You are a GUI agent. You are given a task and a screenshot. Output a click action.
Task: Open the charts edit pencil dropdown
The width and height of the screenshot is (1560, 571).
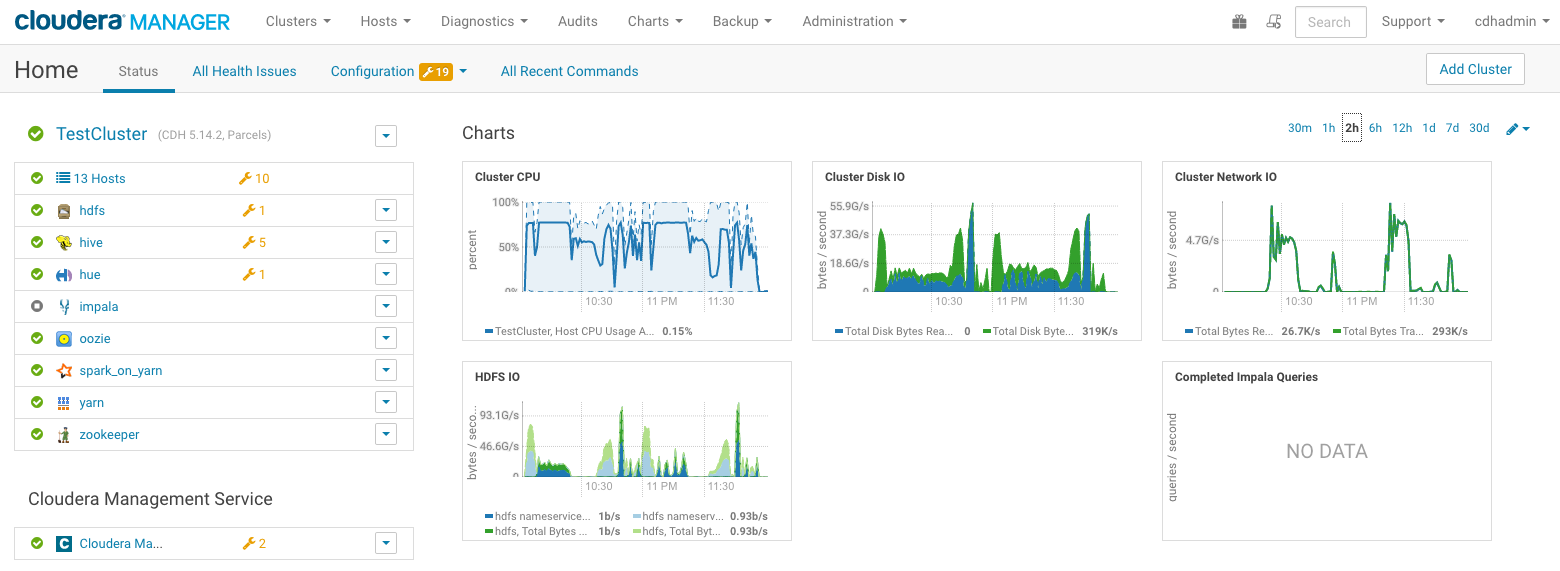point(1517,129)
